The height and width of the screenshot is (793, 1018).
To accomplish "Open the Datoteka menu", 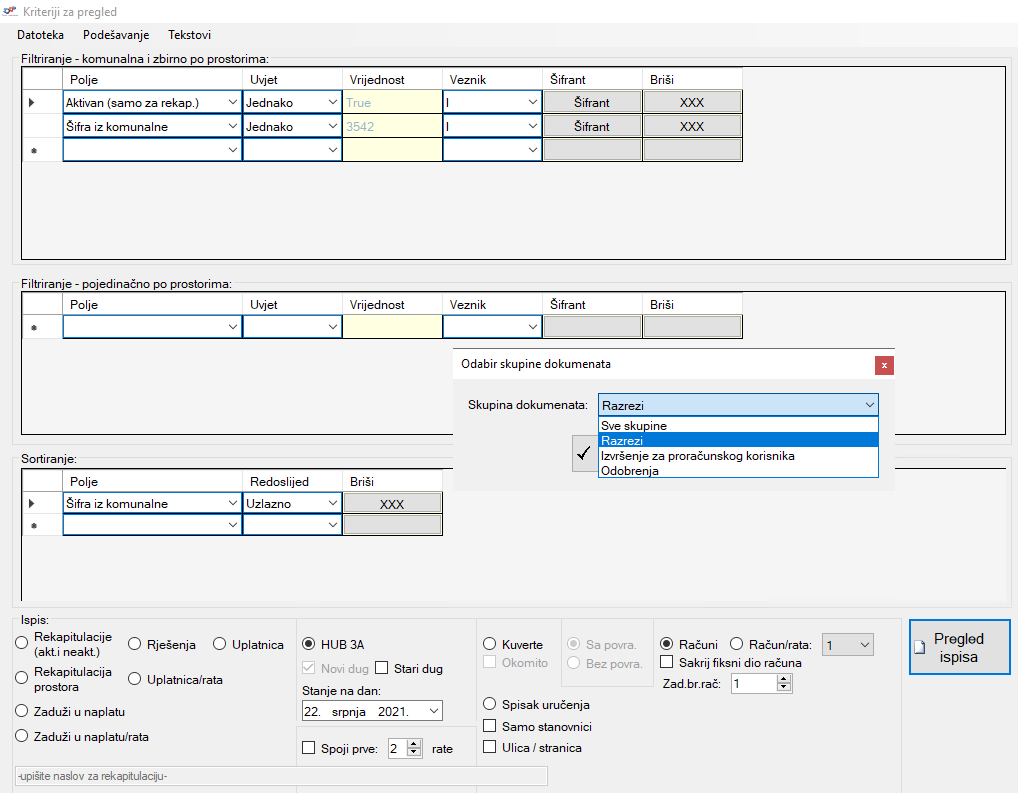I will coord(40,34).
